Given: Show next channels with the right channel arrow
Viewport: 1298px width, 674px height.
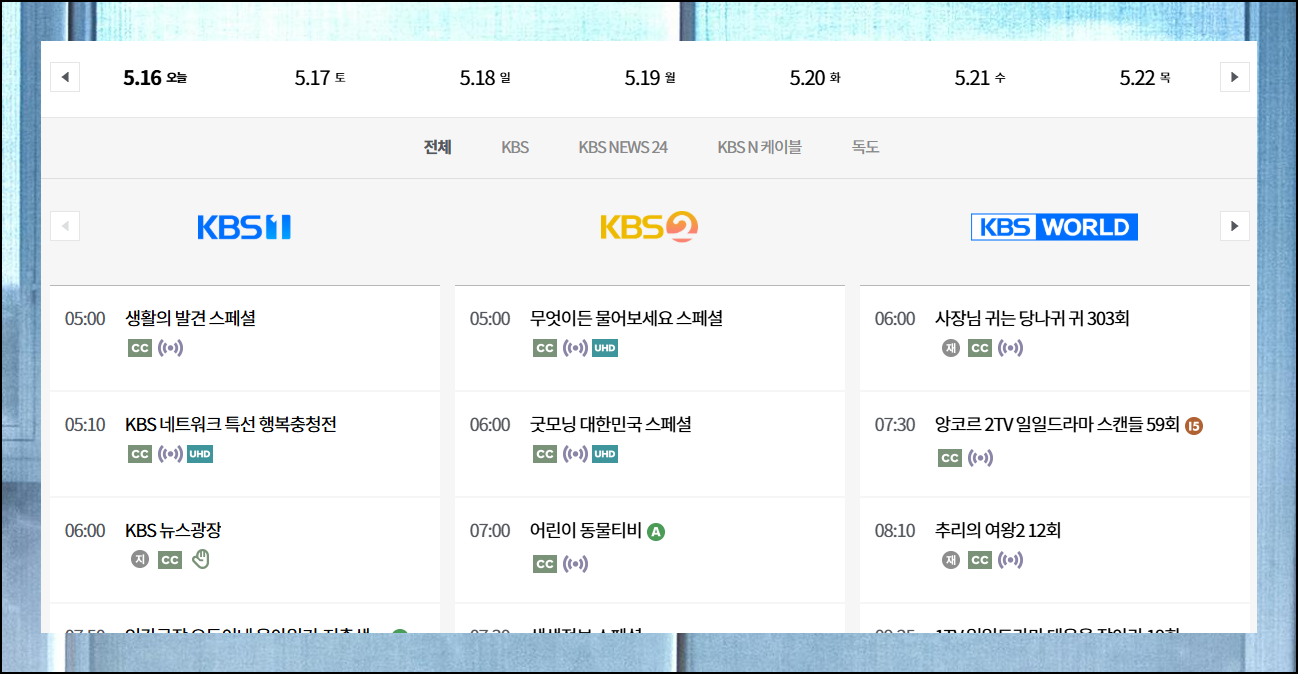Looking at the screenshot, I should 1234,226.
